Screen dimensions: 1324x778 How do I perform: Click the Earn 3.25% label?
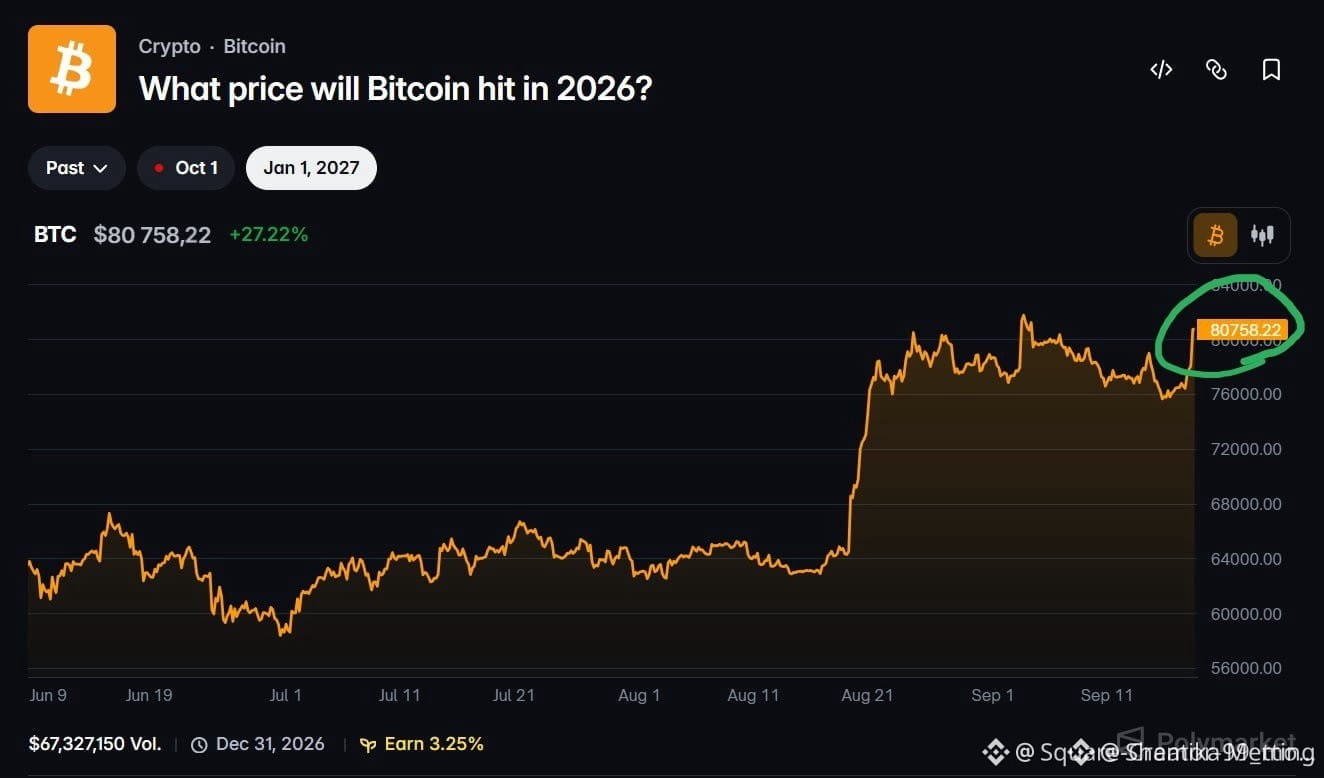[x=434, y=744]
